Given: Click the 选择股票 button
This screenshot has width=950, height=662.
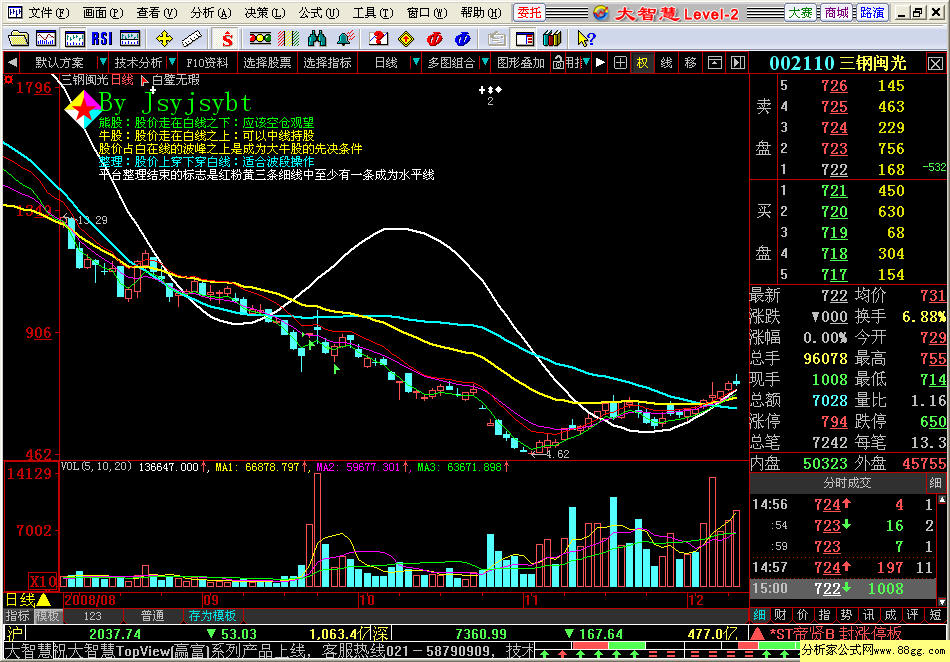Looking at the screenshot, I should click(x=267, y=62).
